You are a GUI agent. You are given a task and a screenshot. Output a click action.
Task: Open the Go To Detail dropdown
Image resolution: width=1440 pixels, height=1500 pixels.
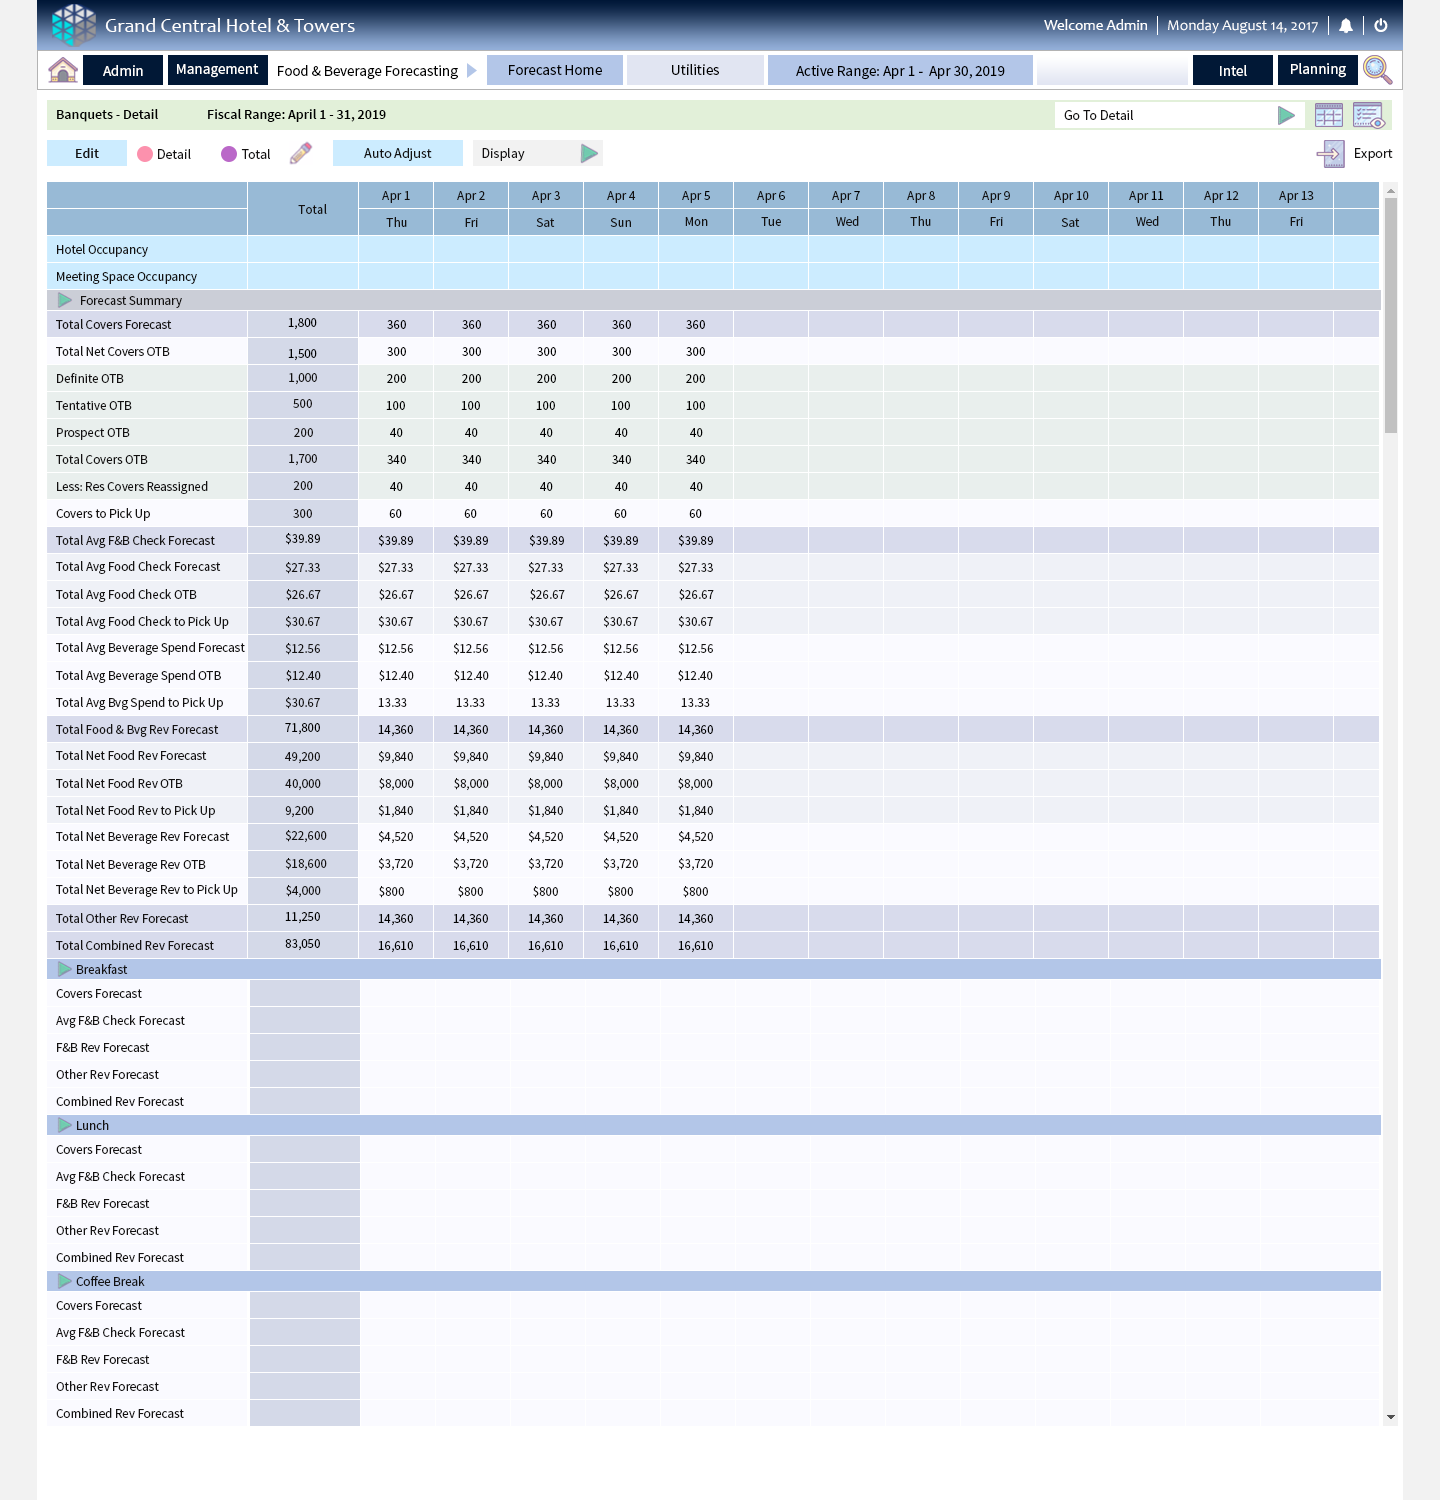(x=1286, y=115)
